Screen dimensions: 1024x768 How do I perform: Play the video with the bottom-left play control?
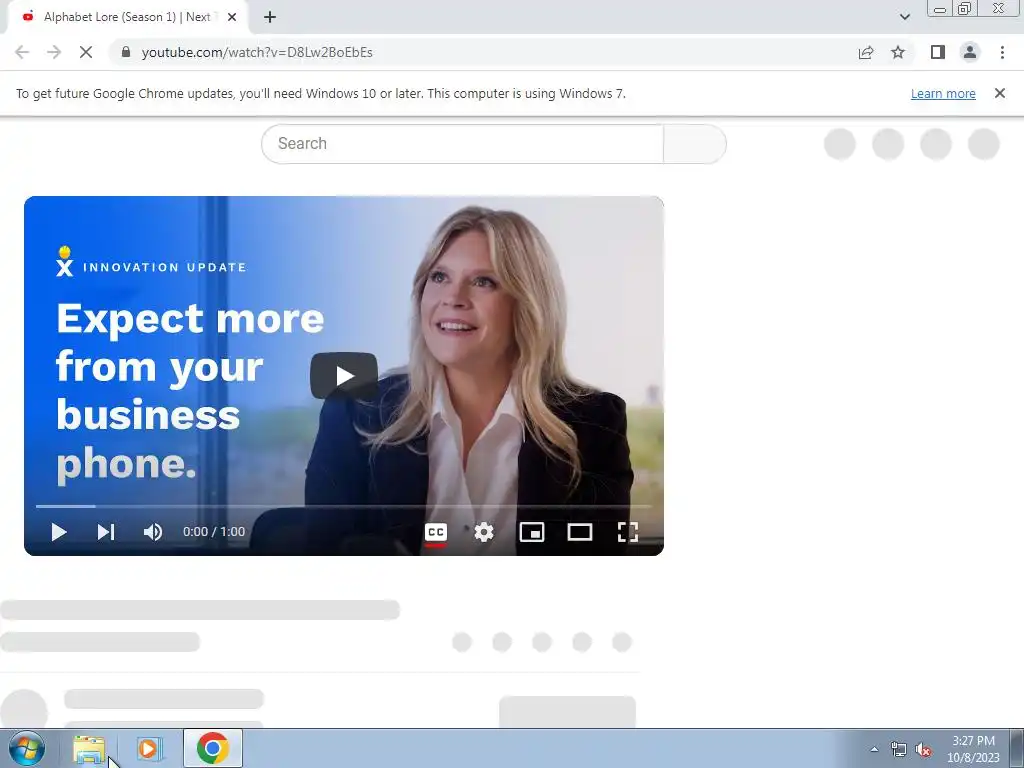[x=59, y=532]
